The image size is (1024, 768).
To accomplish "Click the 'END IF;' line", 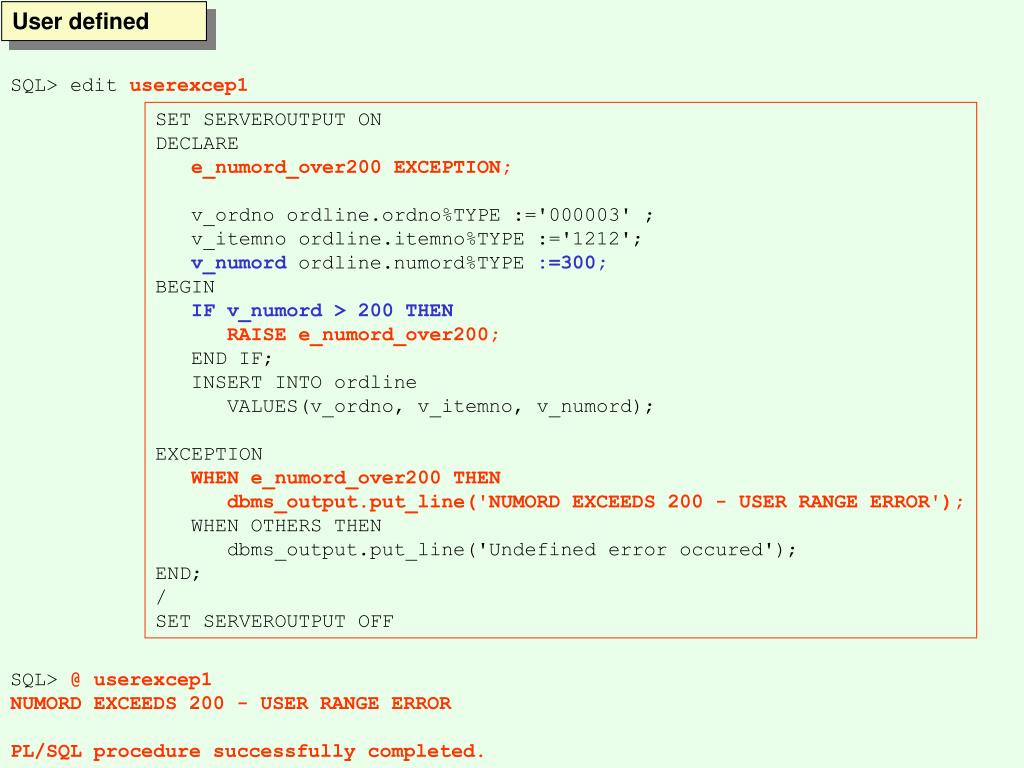I will pyautogui.click(x=232, y=359).
